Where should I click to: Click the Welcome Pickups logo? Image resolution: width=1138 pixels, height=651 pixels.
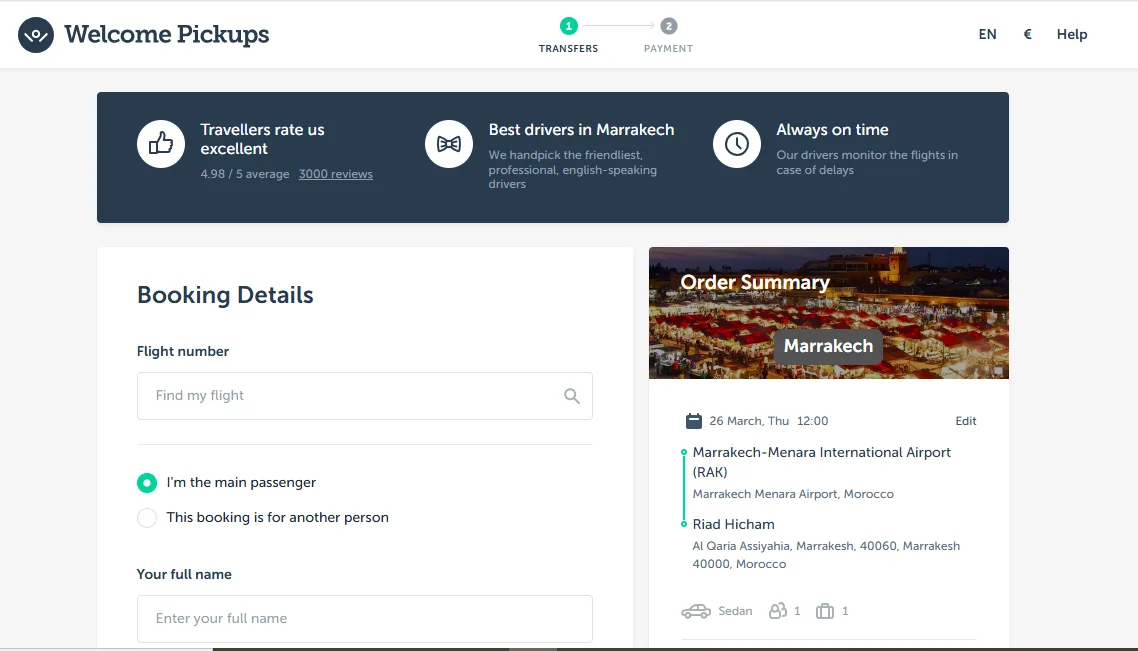[143, 34]
